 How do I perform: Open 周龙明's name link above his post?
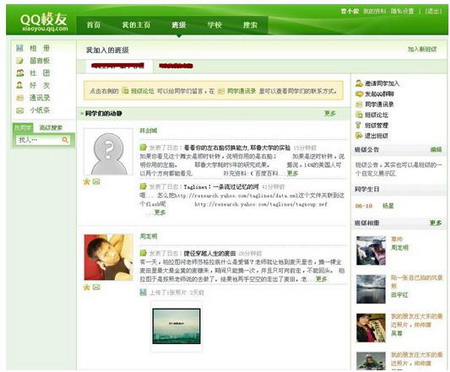(148, 236)
